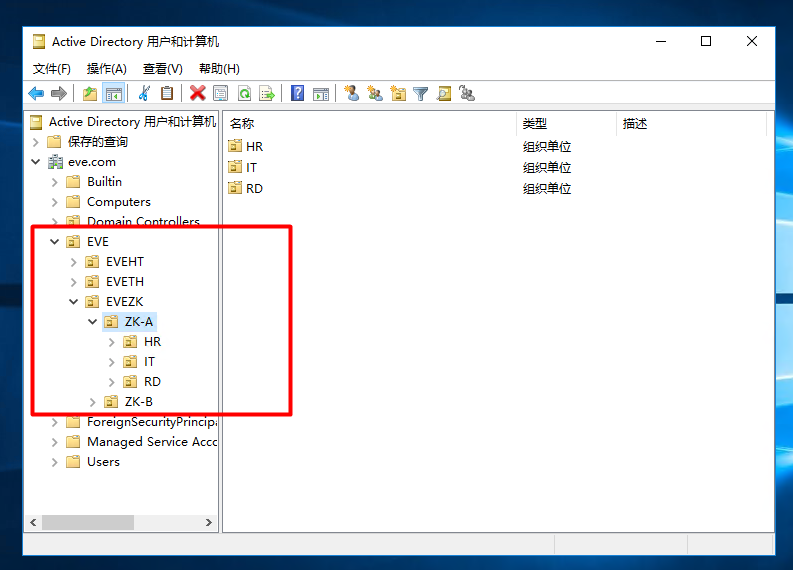
Task: Go up one level with folder icon
Action: pos(90,94)
